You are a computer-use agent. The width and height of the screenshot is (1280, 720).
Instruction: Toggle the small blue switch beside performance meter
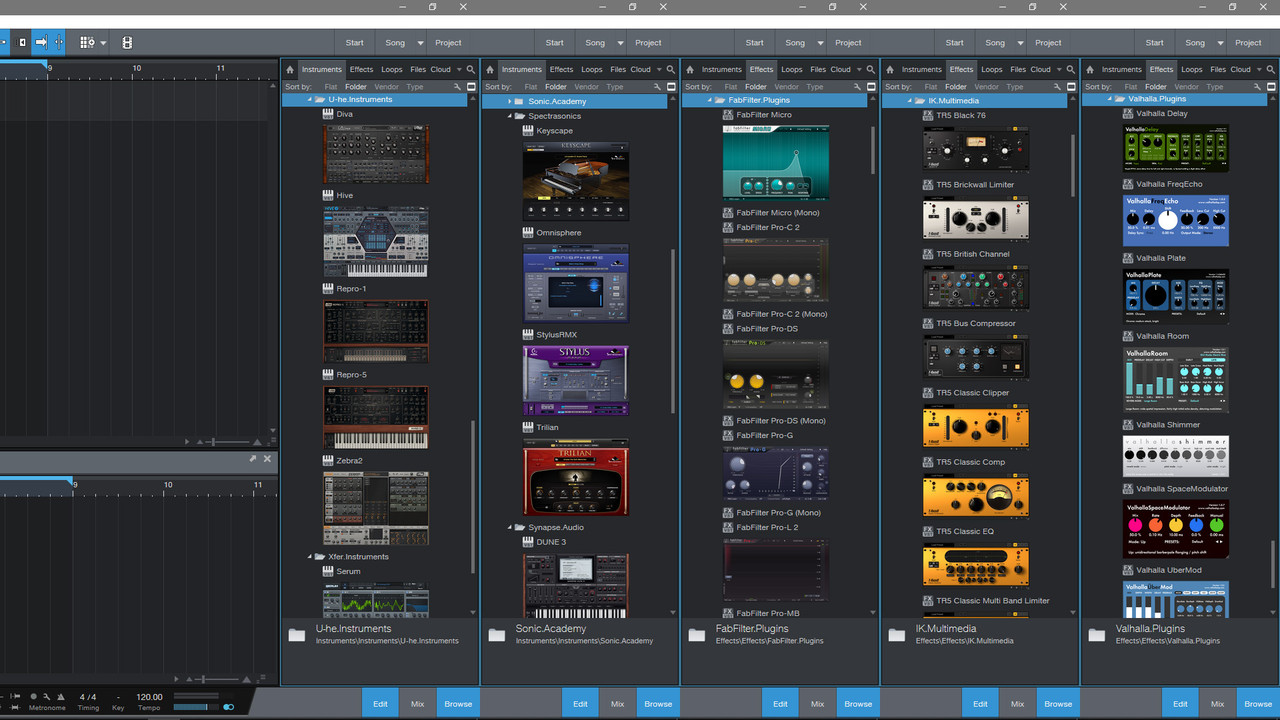click(229, 707)
